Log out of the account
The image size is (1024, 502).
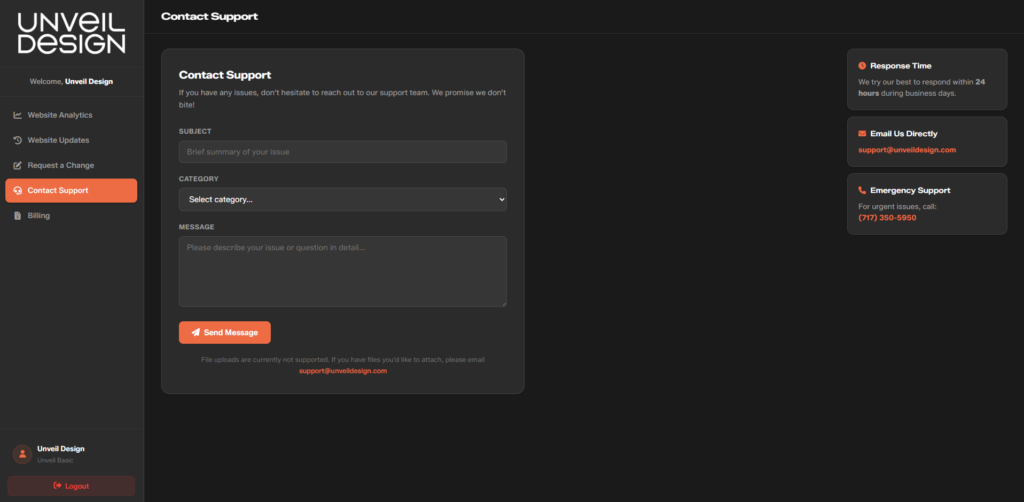point(71,486)
